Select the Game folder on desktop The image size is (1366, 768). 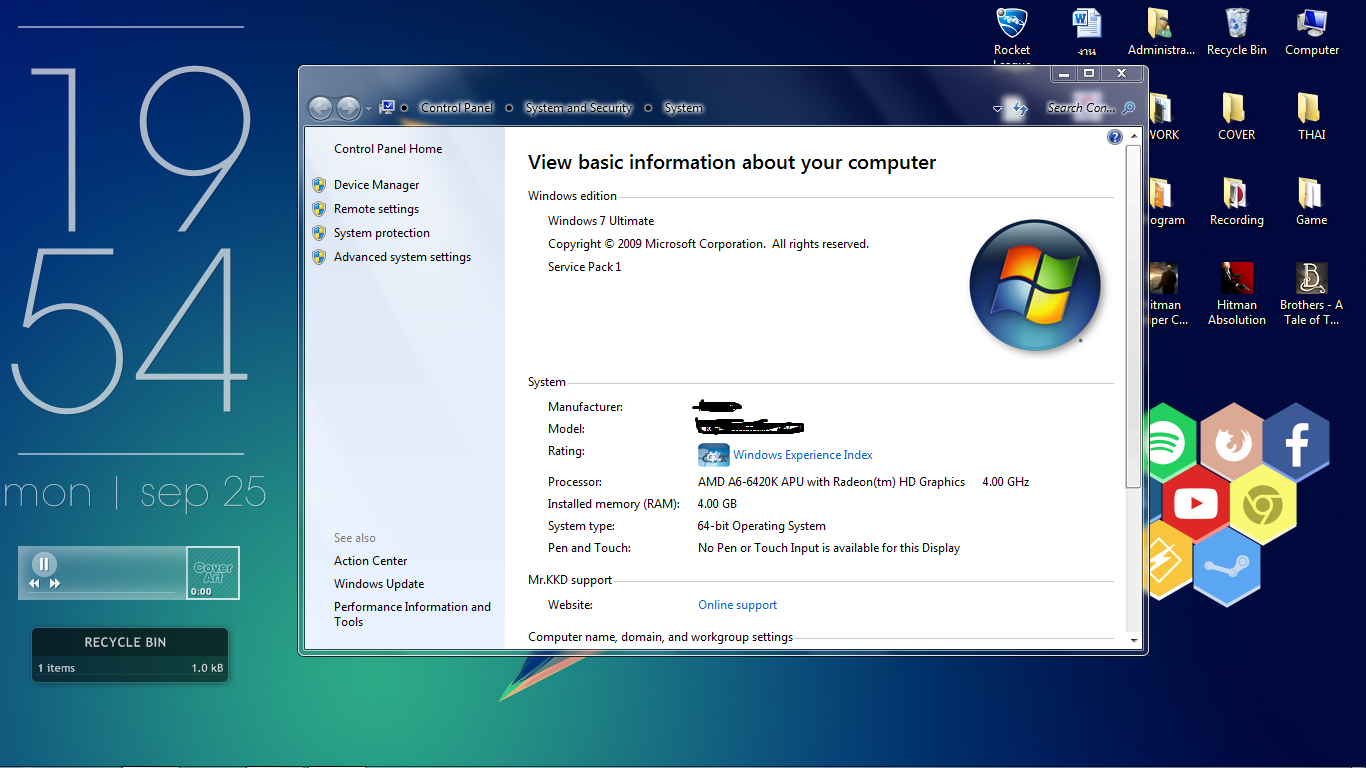[1311, 203]
